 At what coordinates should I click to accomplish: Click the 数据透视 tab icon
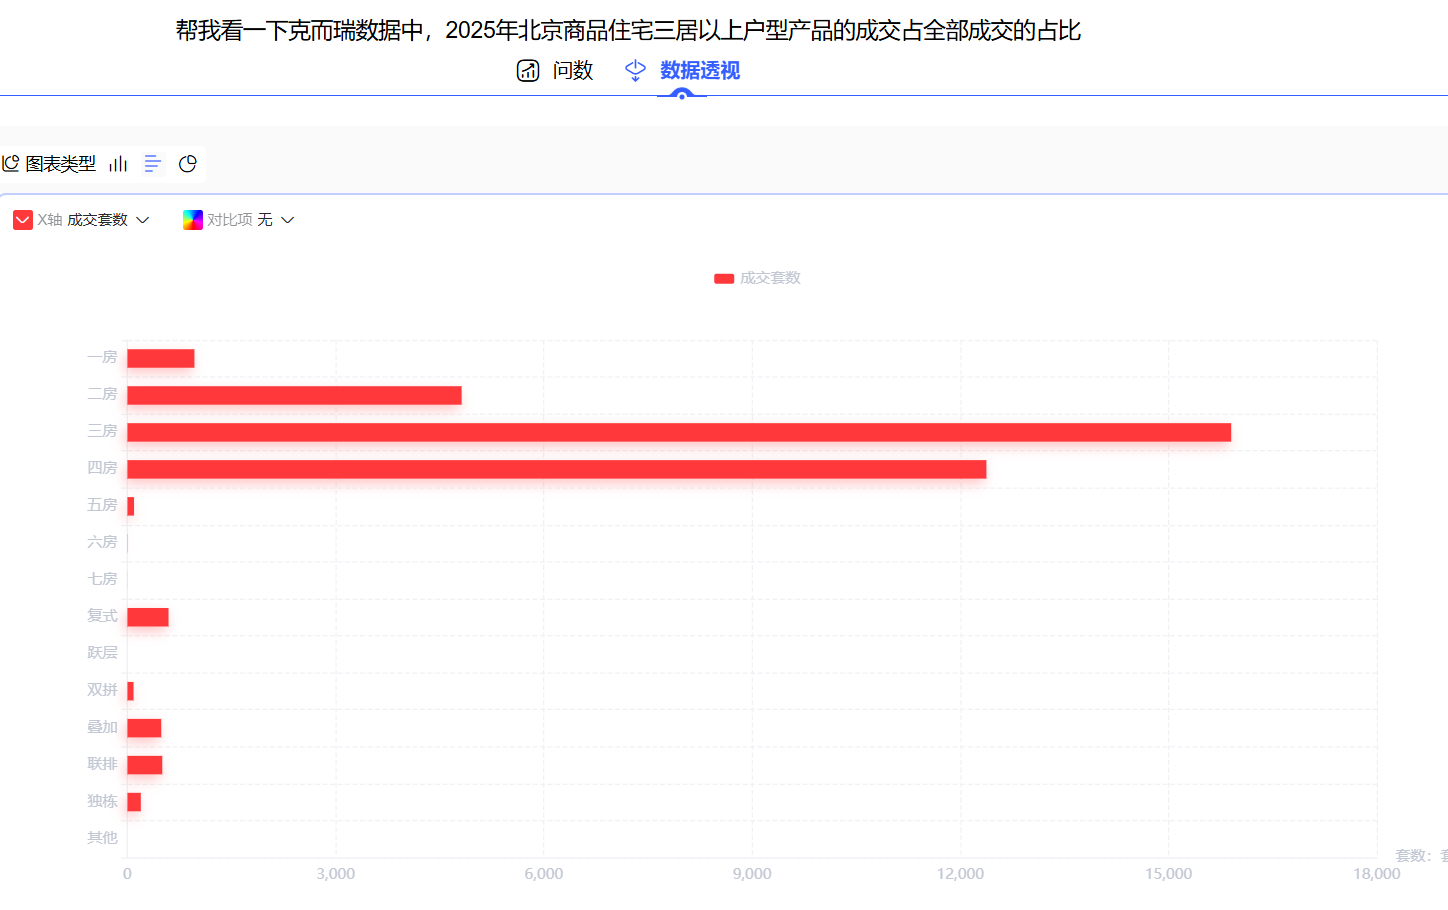click(635, 71)
